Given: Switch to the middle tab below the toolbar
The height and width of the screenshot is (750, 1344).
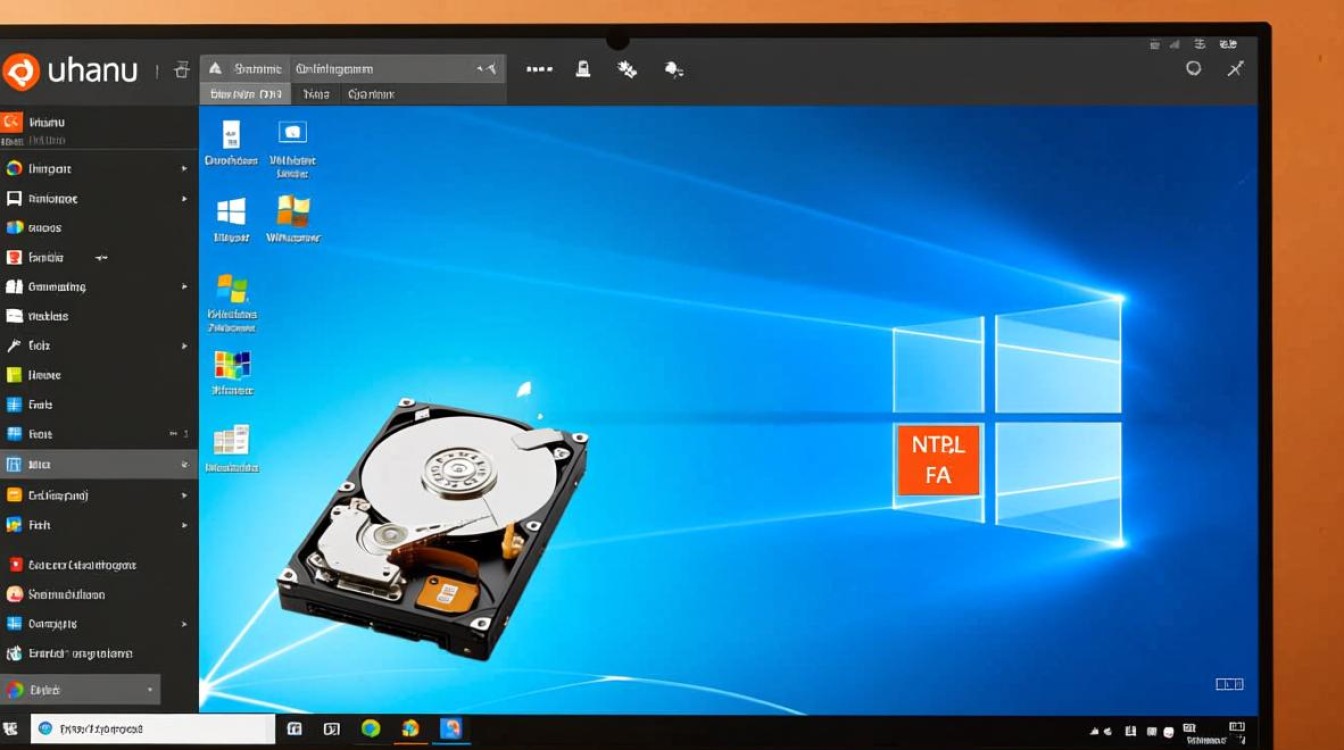Looking at the screenshot, I should click(317, 93).
